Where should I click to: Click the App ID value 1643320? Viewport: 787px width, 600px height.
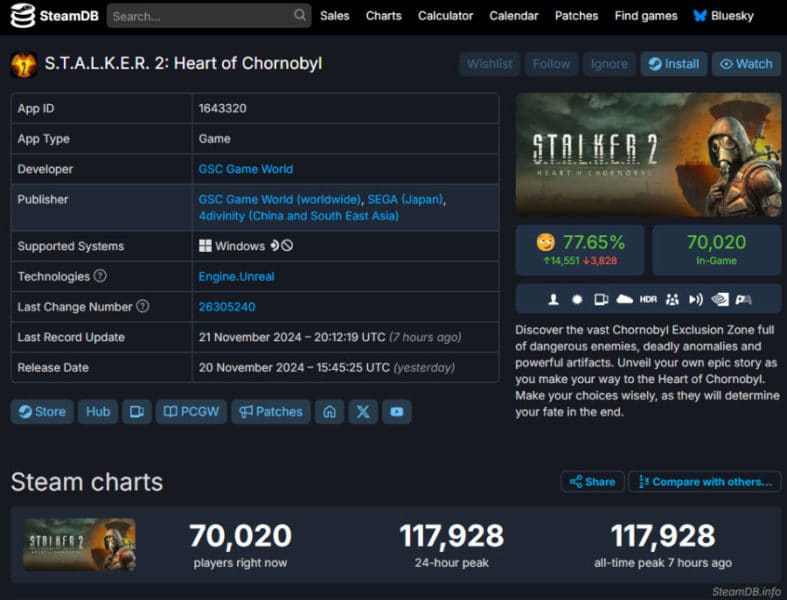(x=222, y=108)
